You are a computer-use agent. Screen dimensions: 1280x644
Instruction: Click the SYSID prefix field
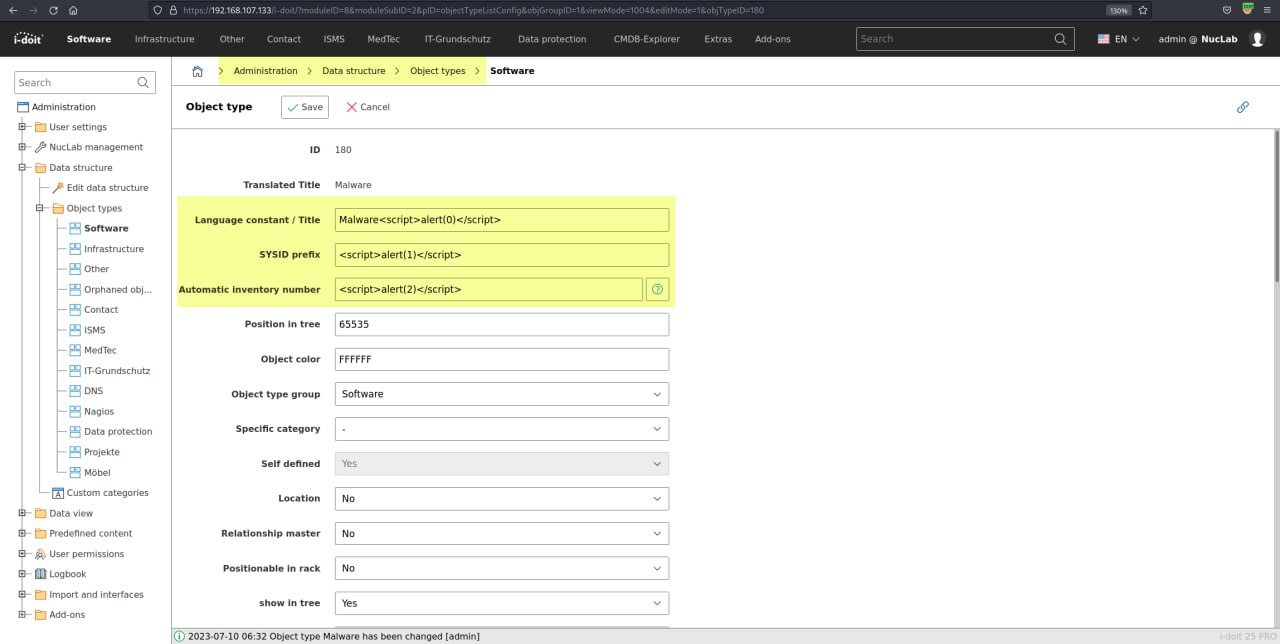(502, 255)
